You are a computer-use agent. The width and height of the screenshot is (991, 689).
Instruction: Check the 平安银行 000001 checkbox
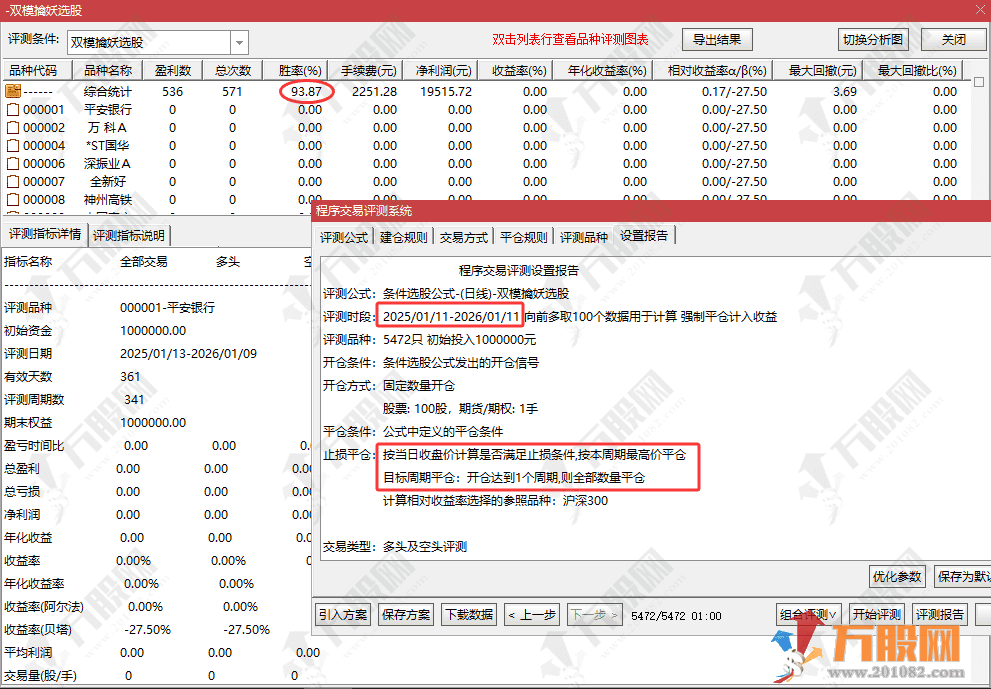coord(12,109)
